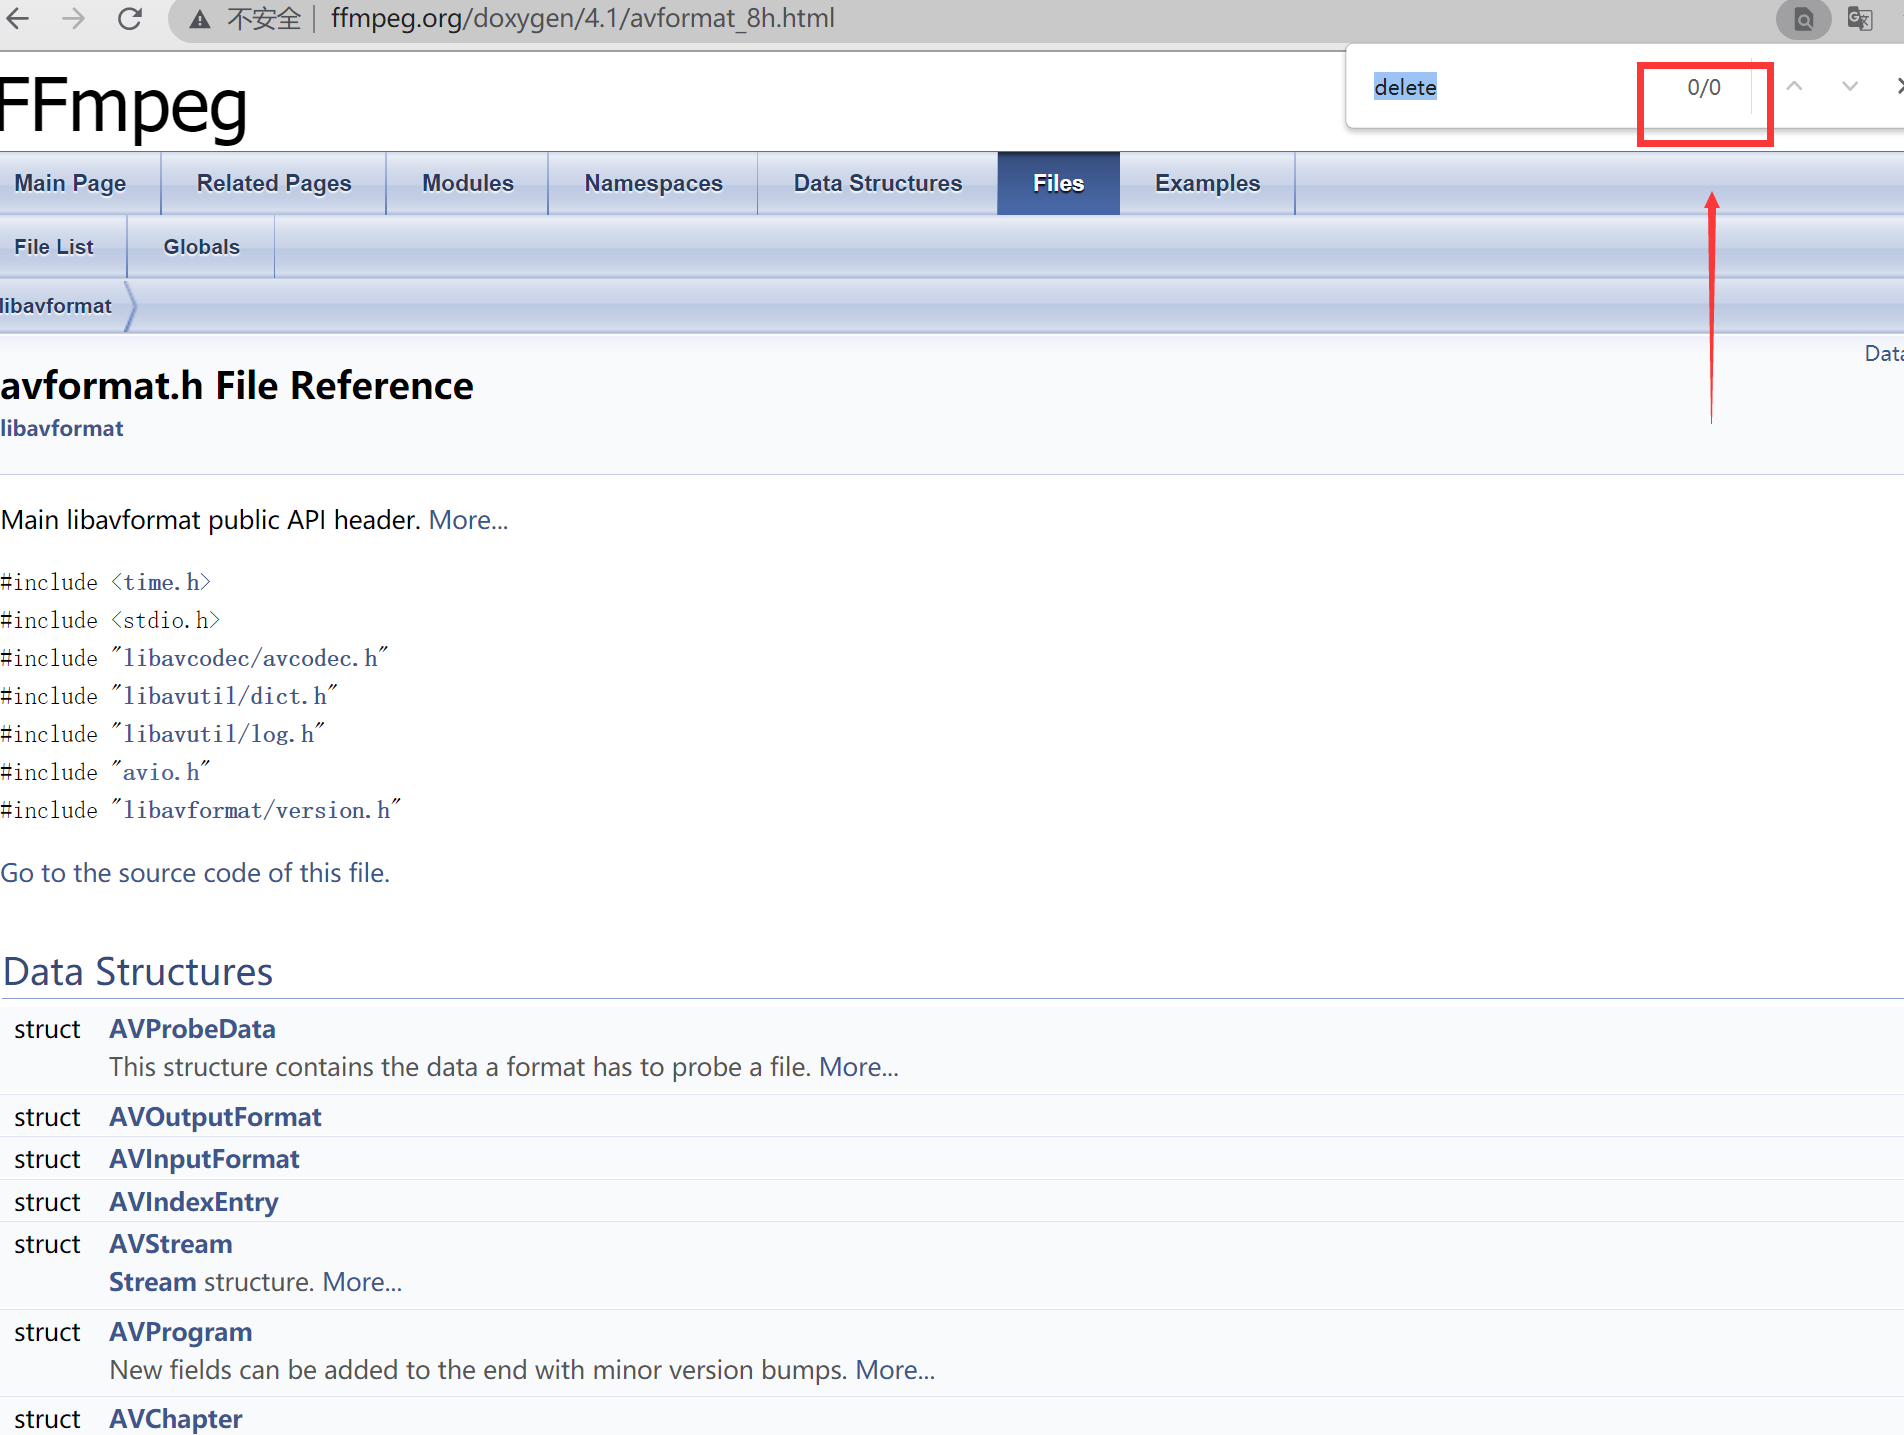Click More... after API header description
The width and height of the screenshot is (1904, 1435).
point(468,520)
